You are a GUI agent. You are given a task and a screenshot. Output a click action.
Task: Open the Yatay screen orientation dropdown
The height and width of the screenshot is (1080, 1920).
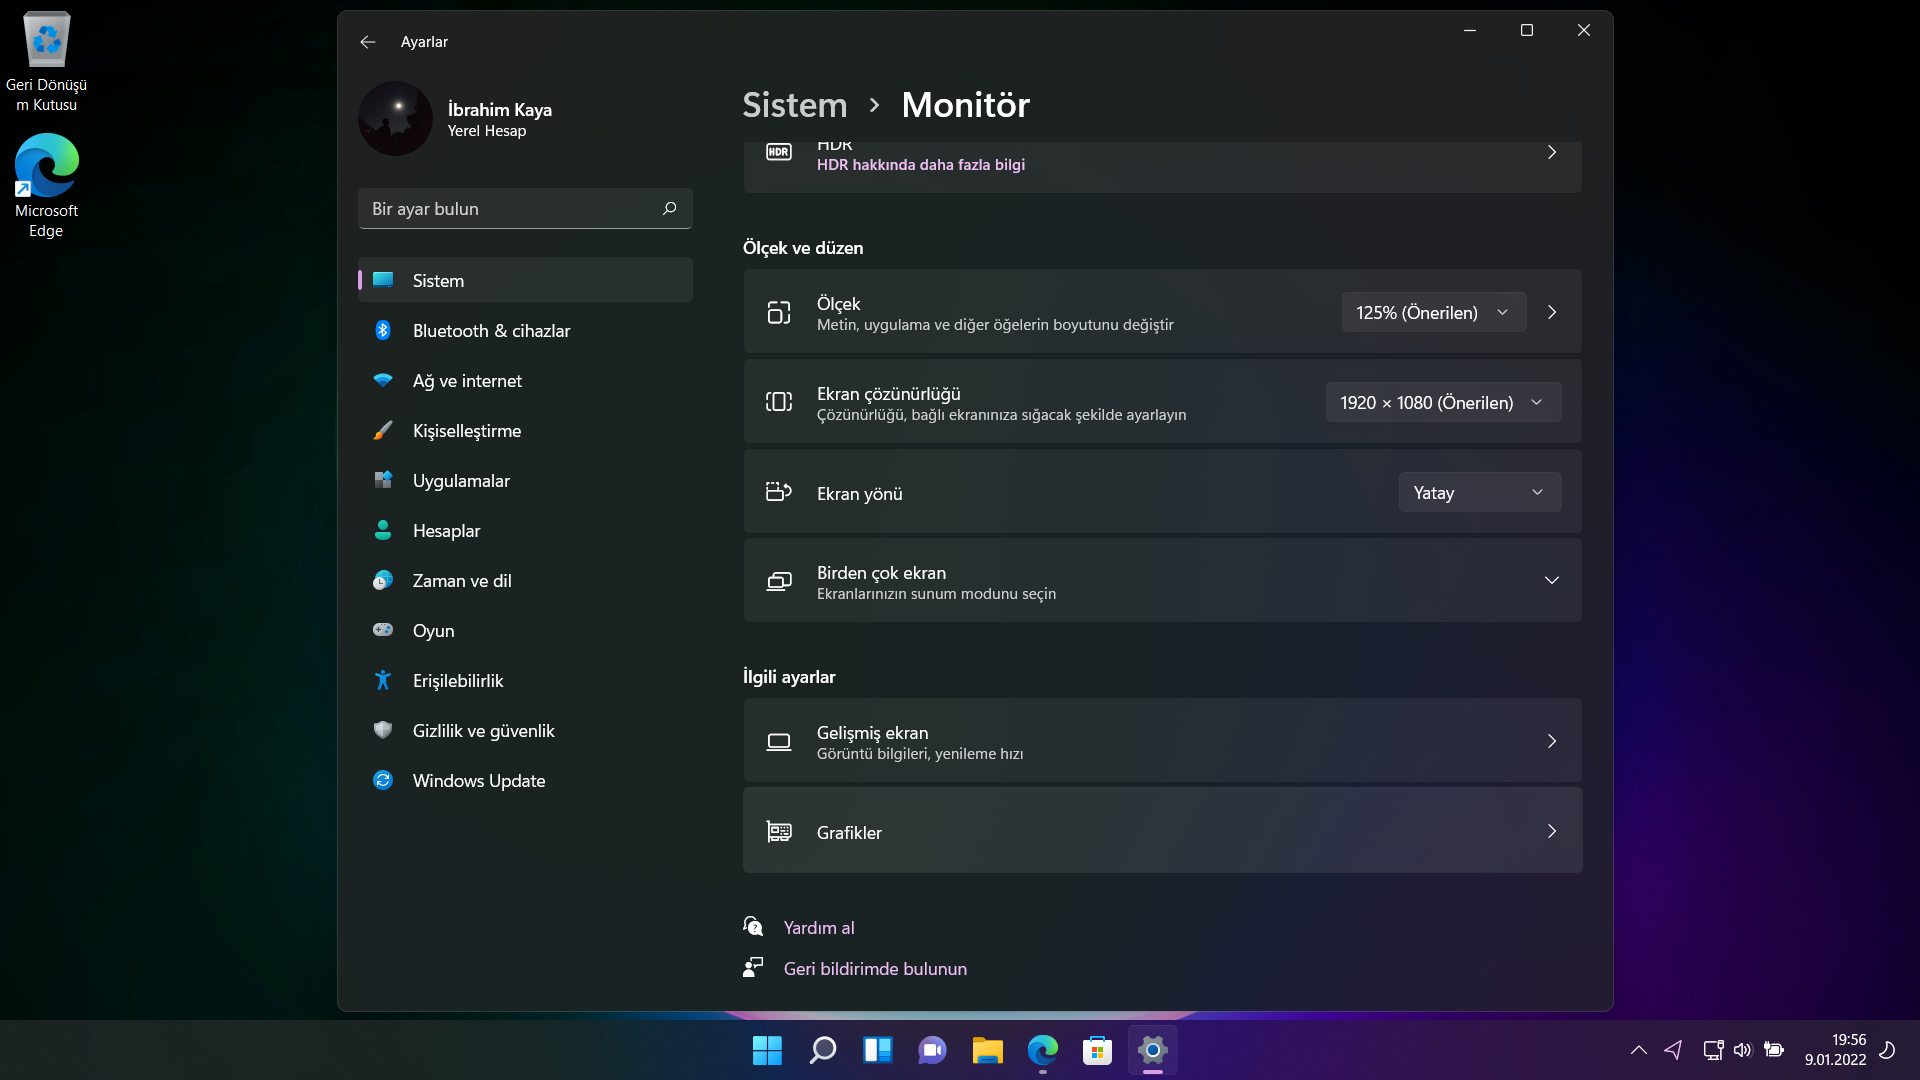(1479, 492)
